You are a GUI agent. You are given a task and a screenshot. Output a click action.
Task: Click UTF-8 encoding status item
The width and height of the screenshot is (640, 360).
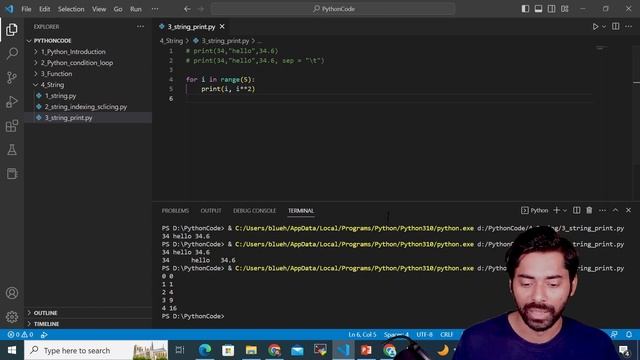(x=424, y=335)
